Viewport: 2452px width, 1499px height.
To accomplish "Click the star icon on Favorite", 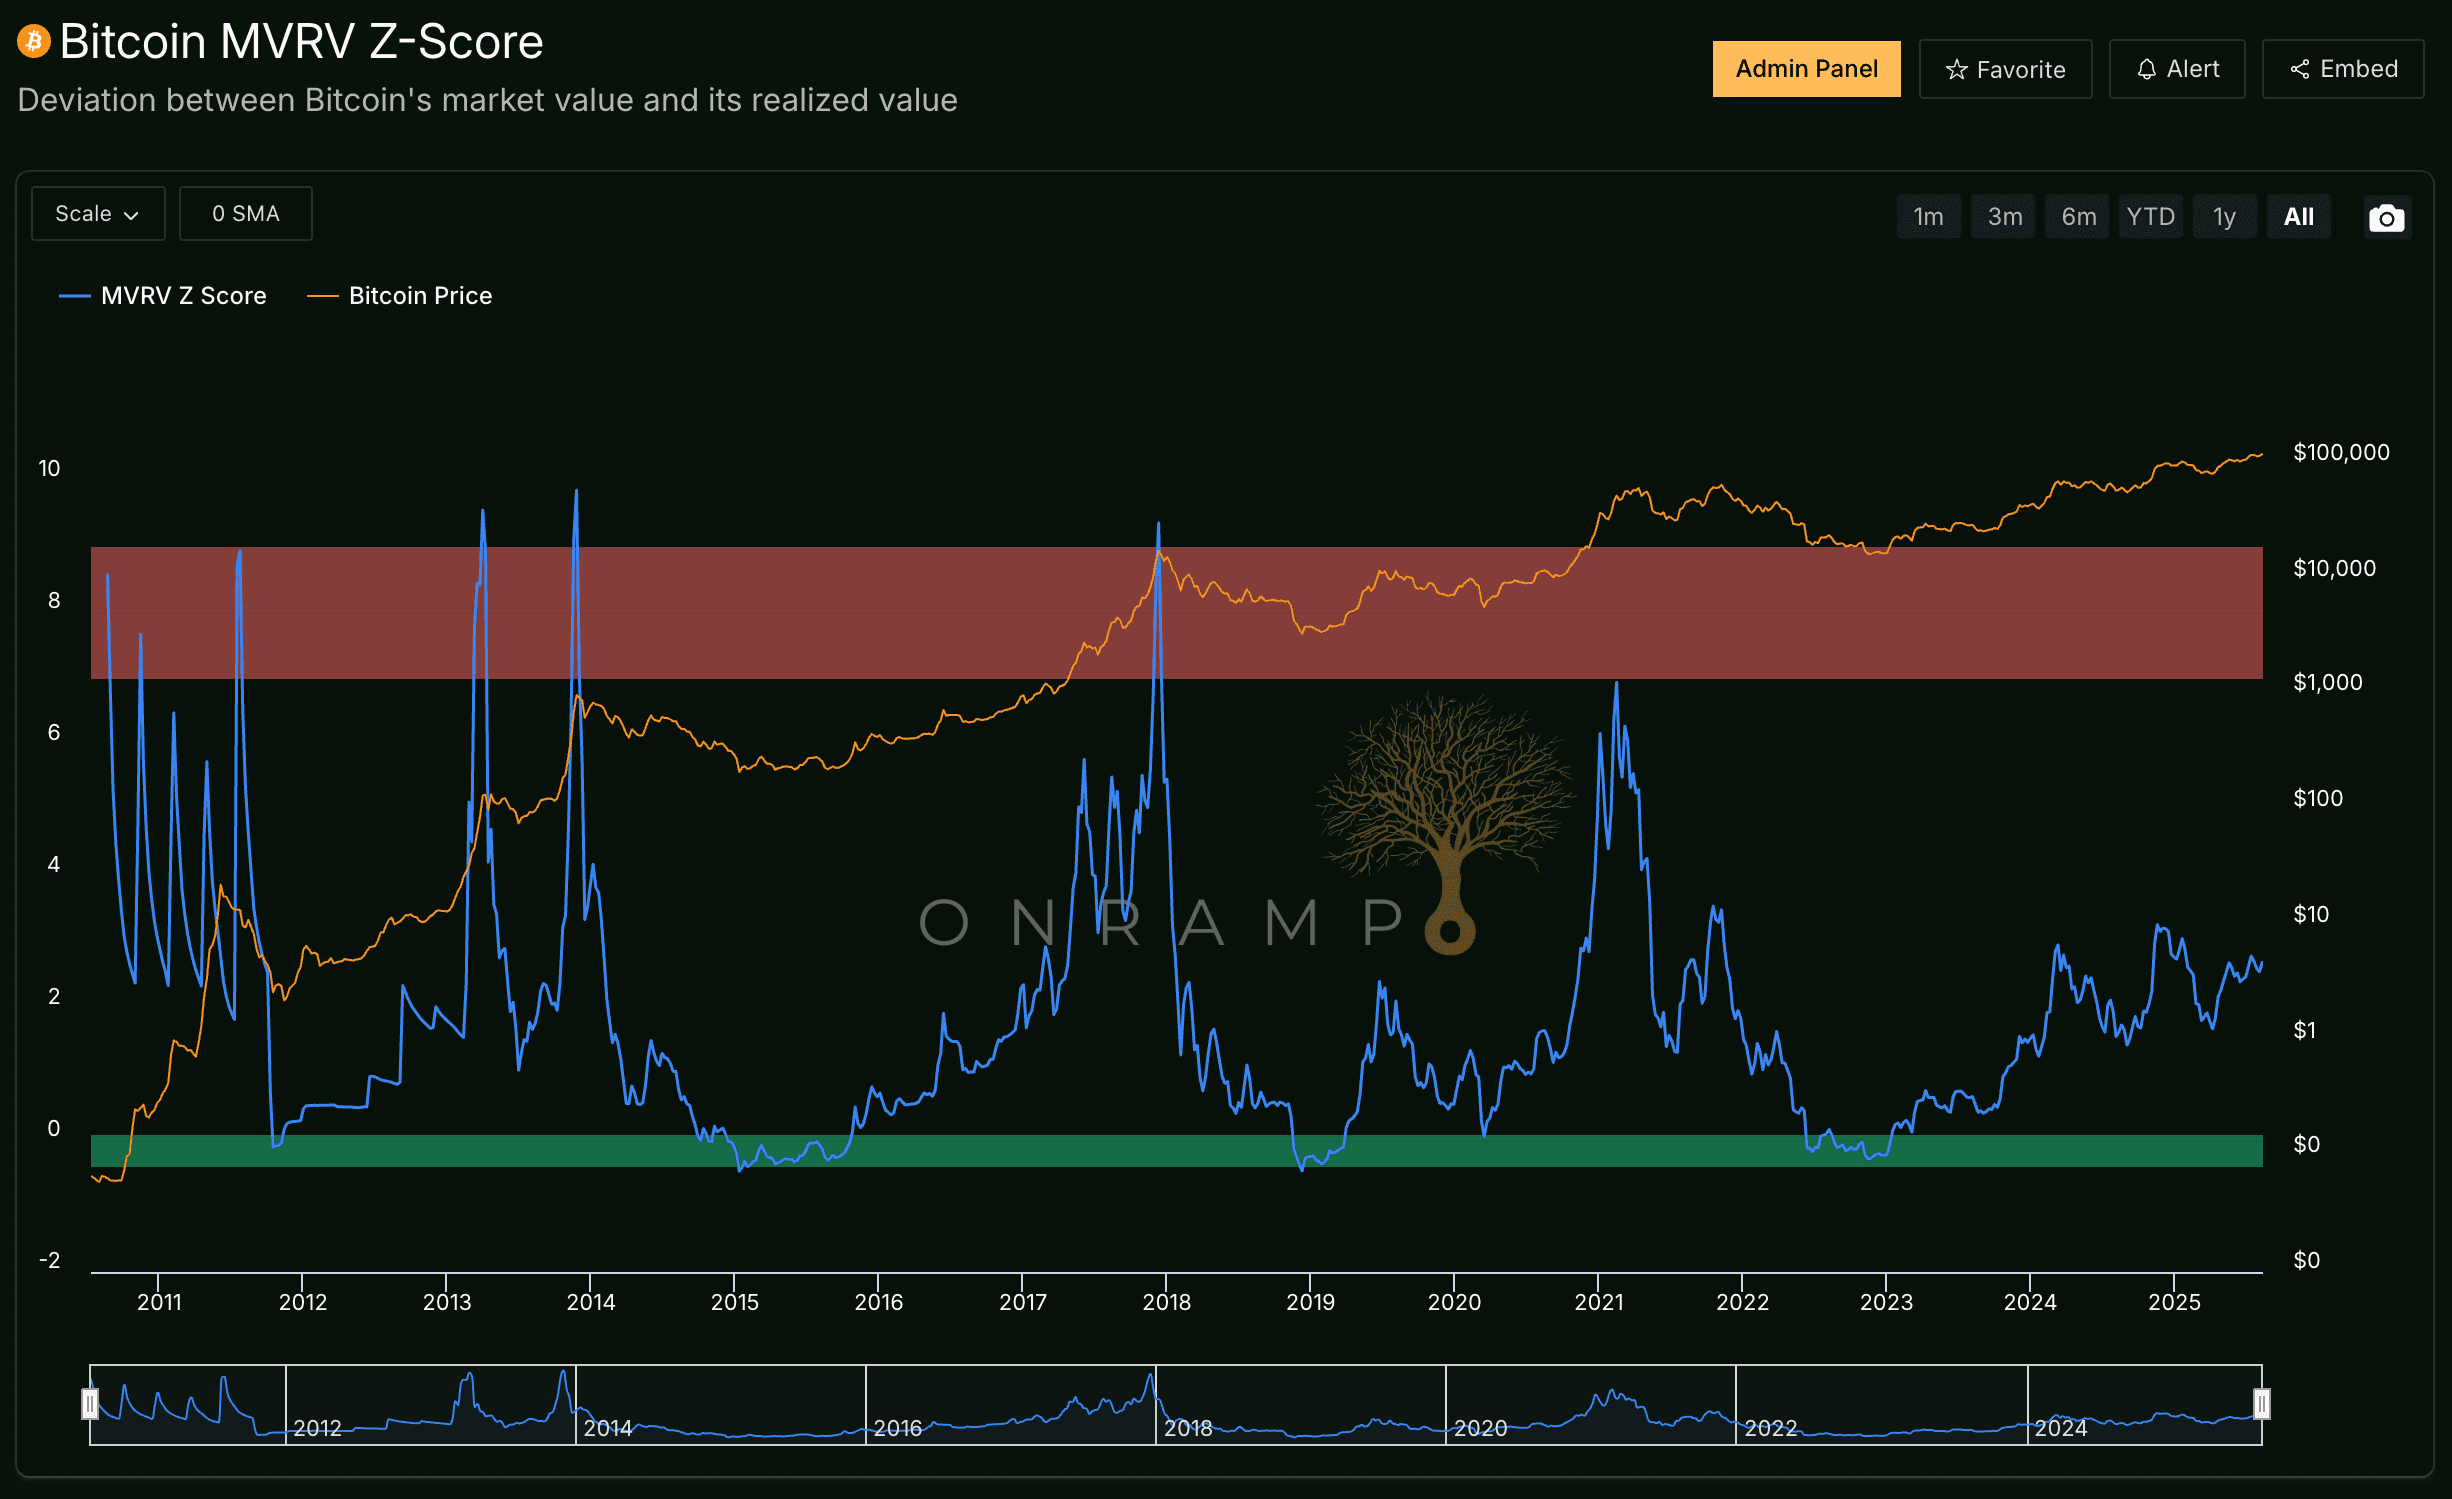I will click(x=1956, y=70).
